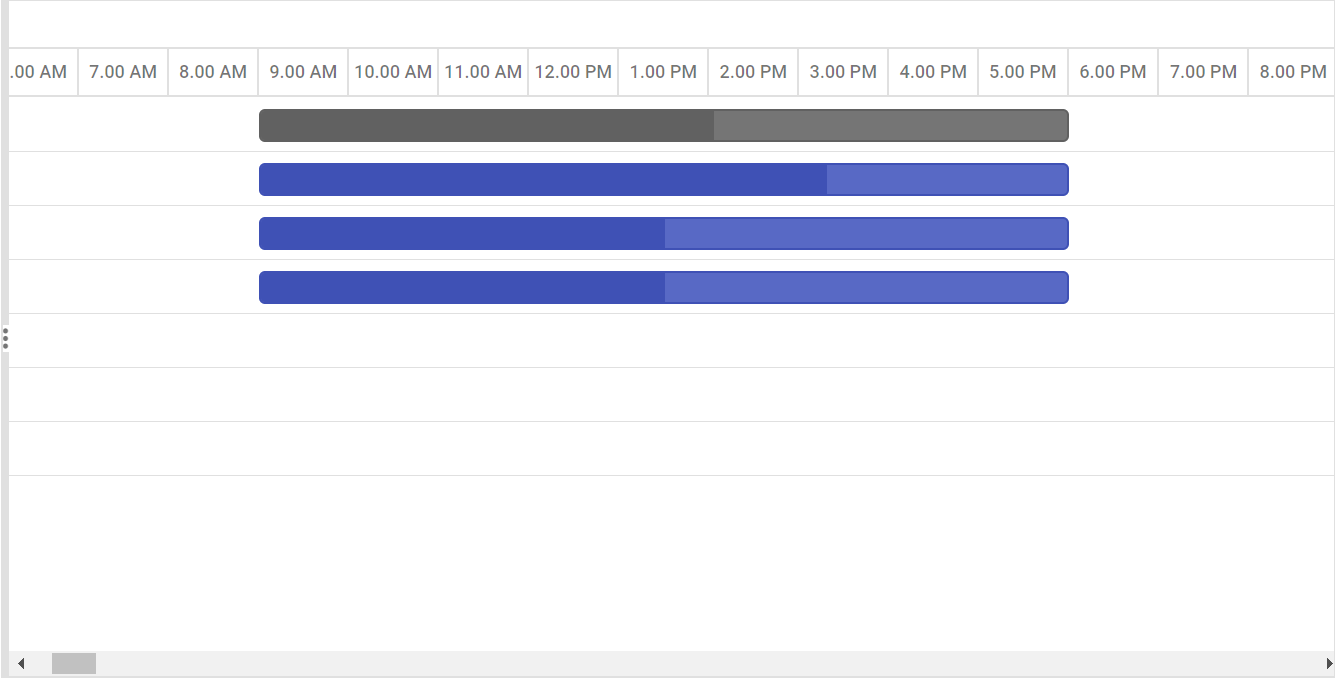Click the 3.00 PM timeline header cell
1336x679 pixels.
pyautogui.click(x=843, y=72)
